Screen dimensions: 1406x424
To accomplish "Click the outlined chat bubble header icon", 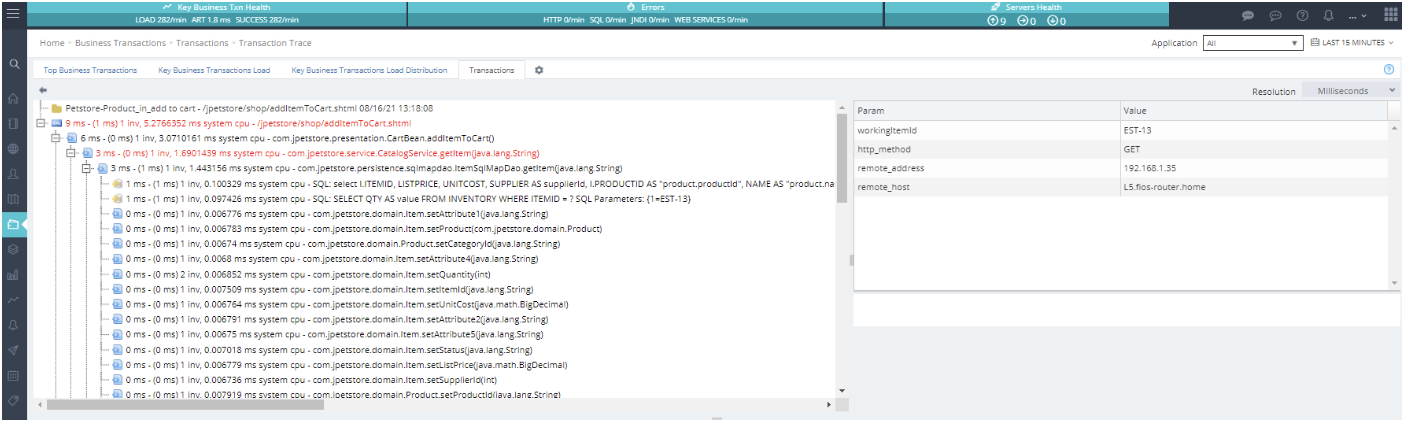I will click(1275, 16).
